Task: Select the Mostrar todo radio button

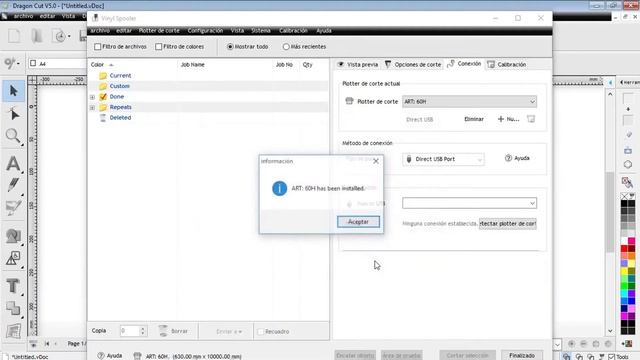Action: click(230, 47)
